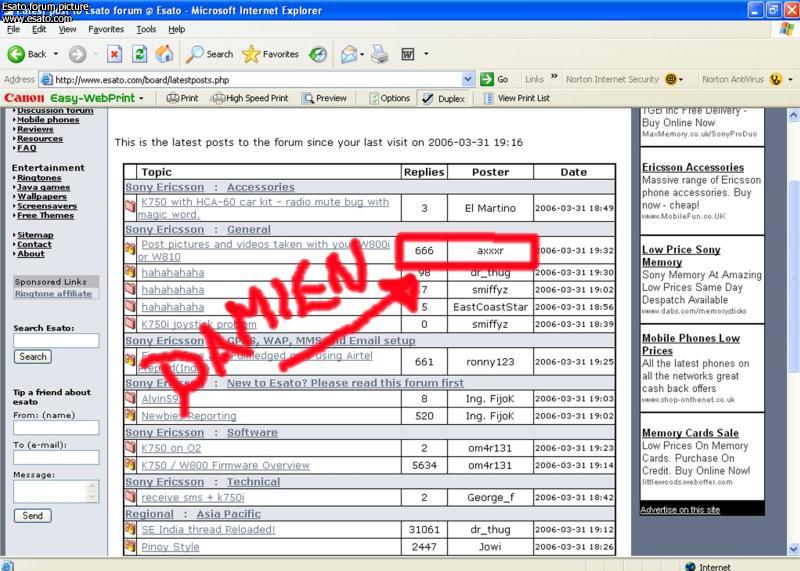This screenshot has height=571, width=800.
Task: Click the To (e-mail) input field
Action: (x=56, y=457)
